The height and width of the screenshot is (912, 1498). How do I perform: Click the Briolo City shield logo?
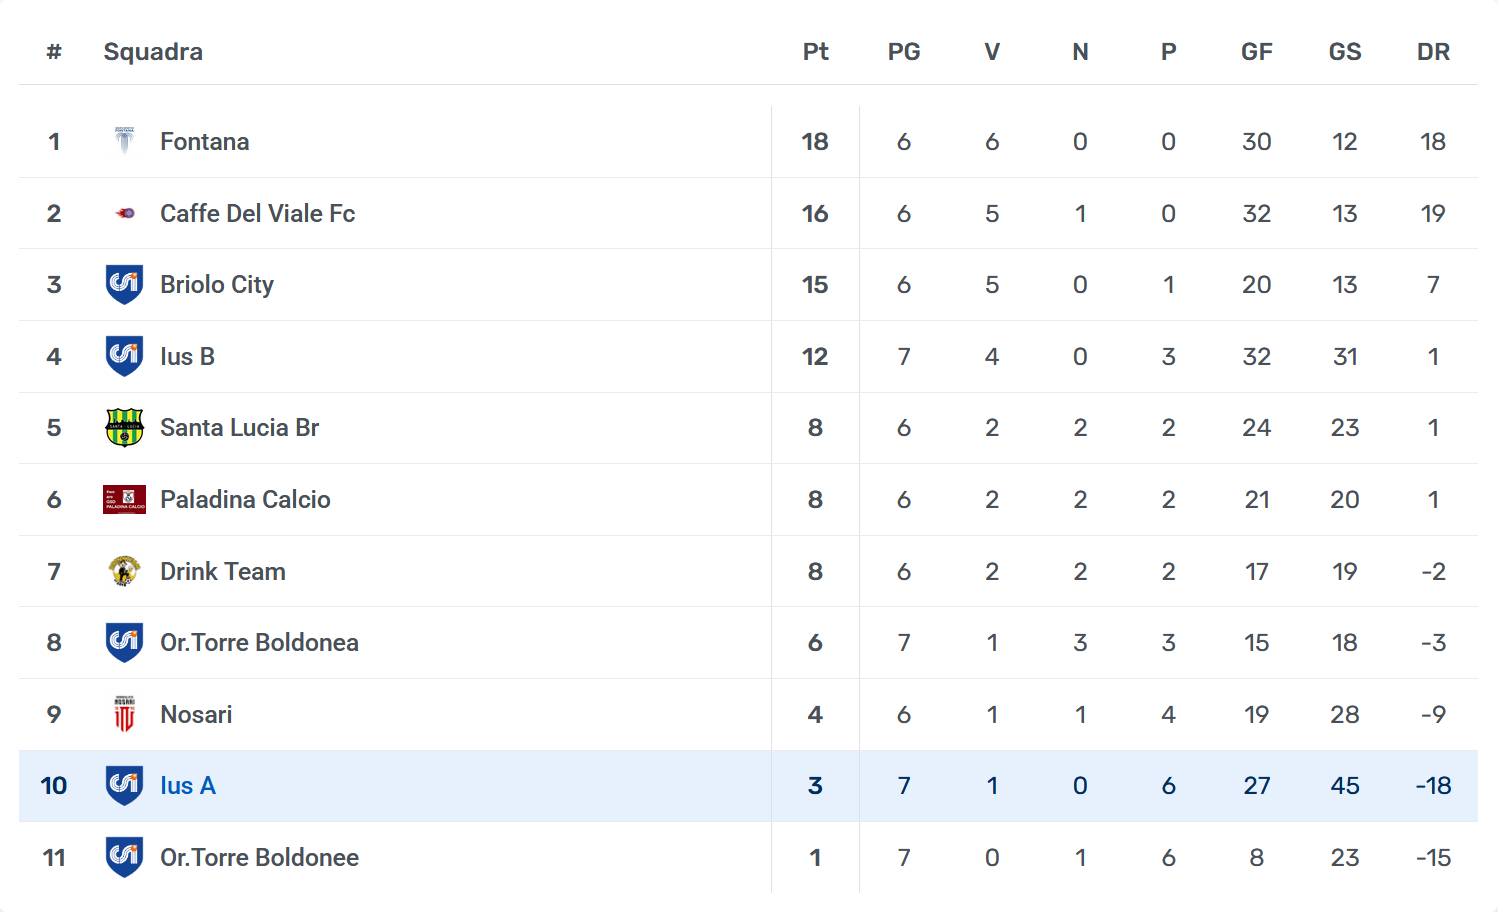tap(124, 285)
